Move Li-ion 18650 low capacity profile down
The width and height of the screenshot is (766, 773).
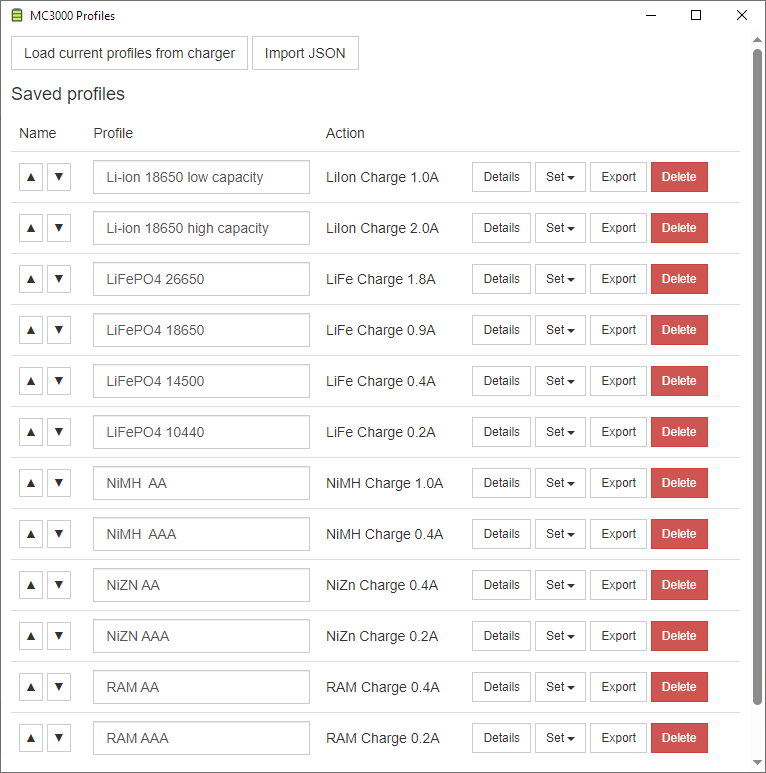[x=59, y=177]
